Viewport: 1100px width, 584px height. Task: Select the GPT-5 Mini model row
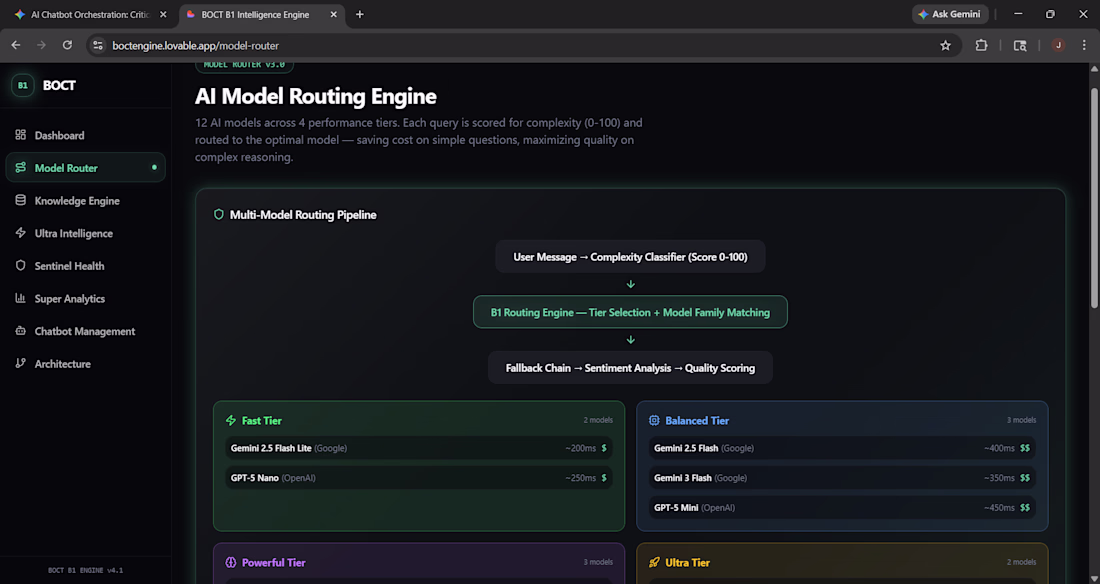pyautogui.click(x=842, y=507)
